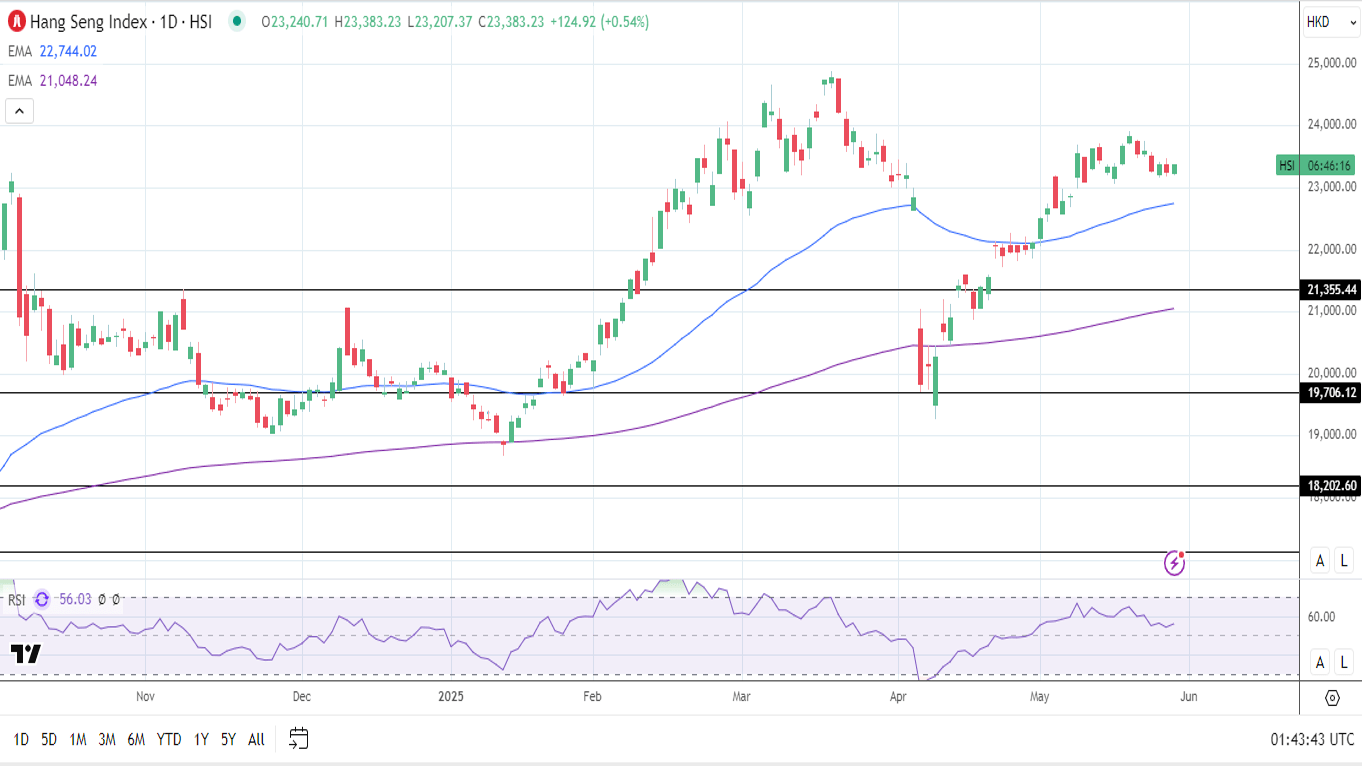Select the 6M time range
This screenshot has height=766, width=1362.
(x=136, y=740)
